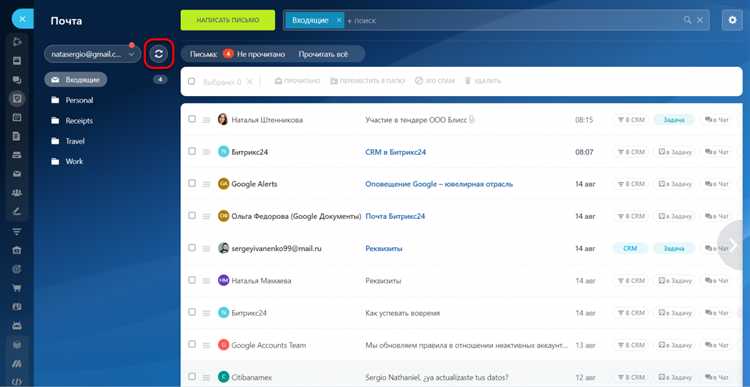Screen dimensions: 750x387
Task: Remove the Входящие filter chip
Action: (x=339, y=20)
